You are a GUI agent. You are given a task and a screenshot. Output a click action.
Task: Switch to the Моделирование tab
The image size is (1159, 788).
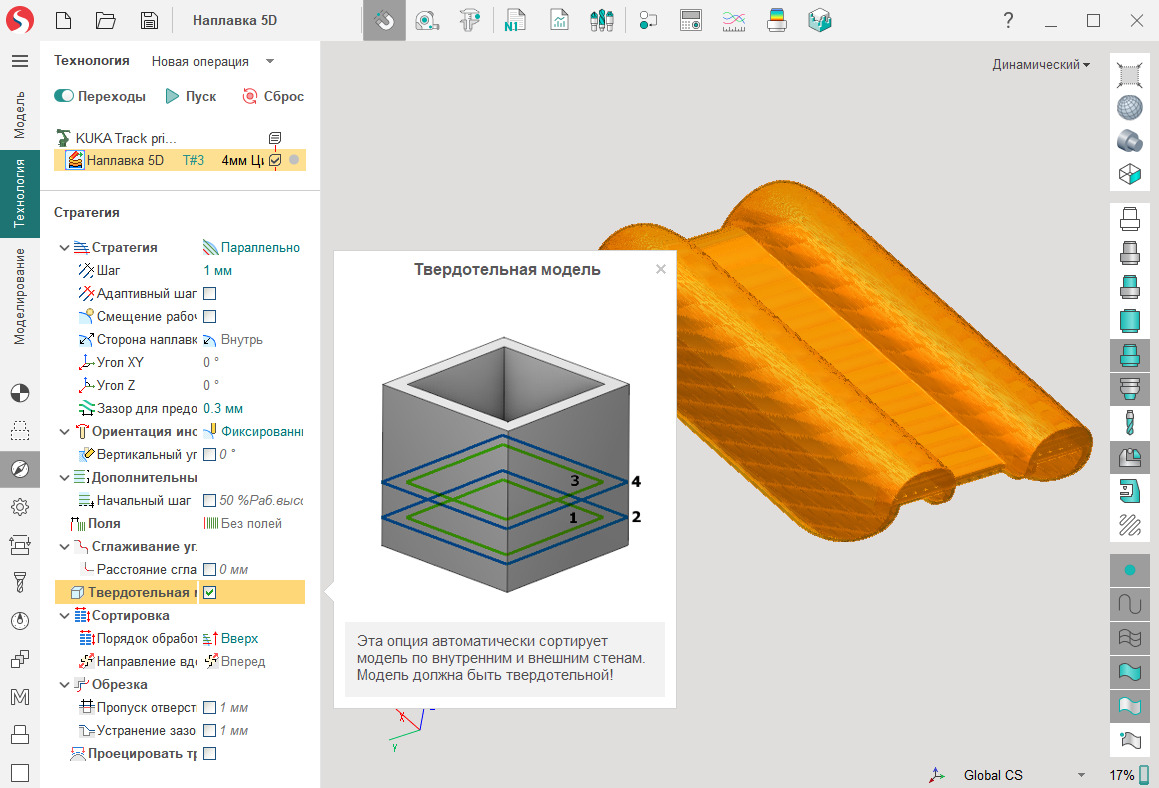[19, 298]
